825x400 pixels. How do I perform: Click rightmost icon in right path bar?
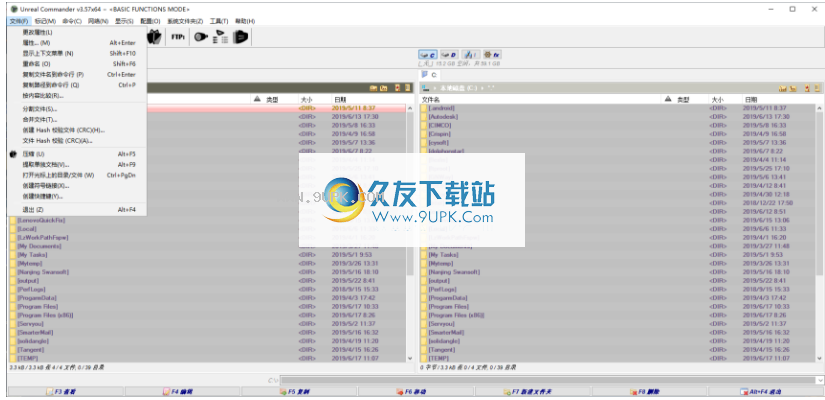point(817,88)
